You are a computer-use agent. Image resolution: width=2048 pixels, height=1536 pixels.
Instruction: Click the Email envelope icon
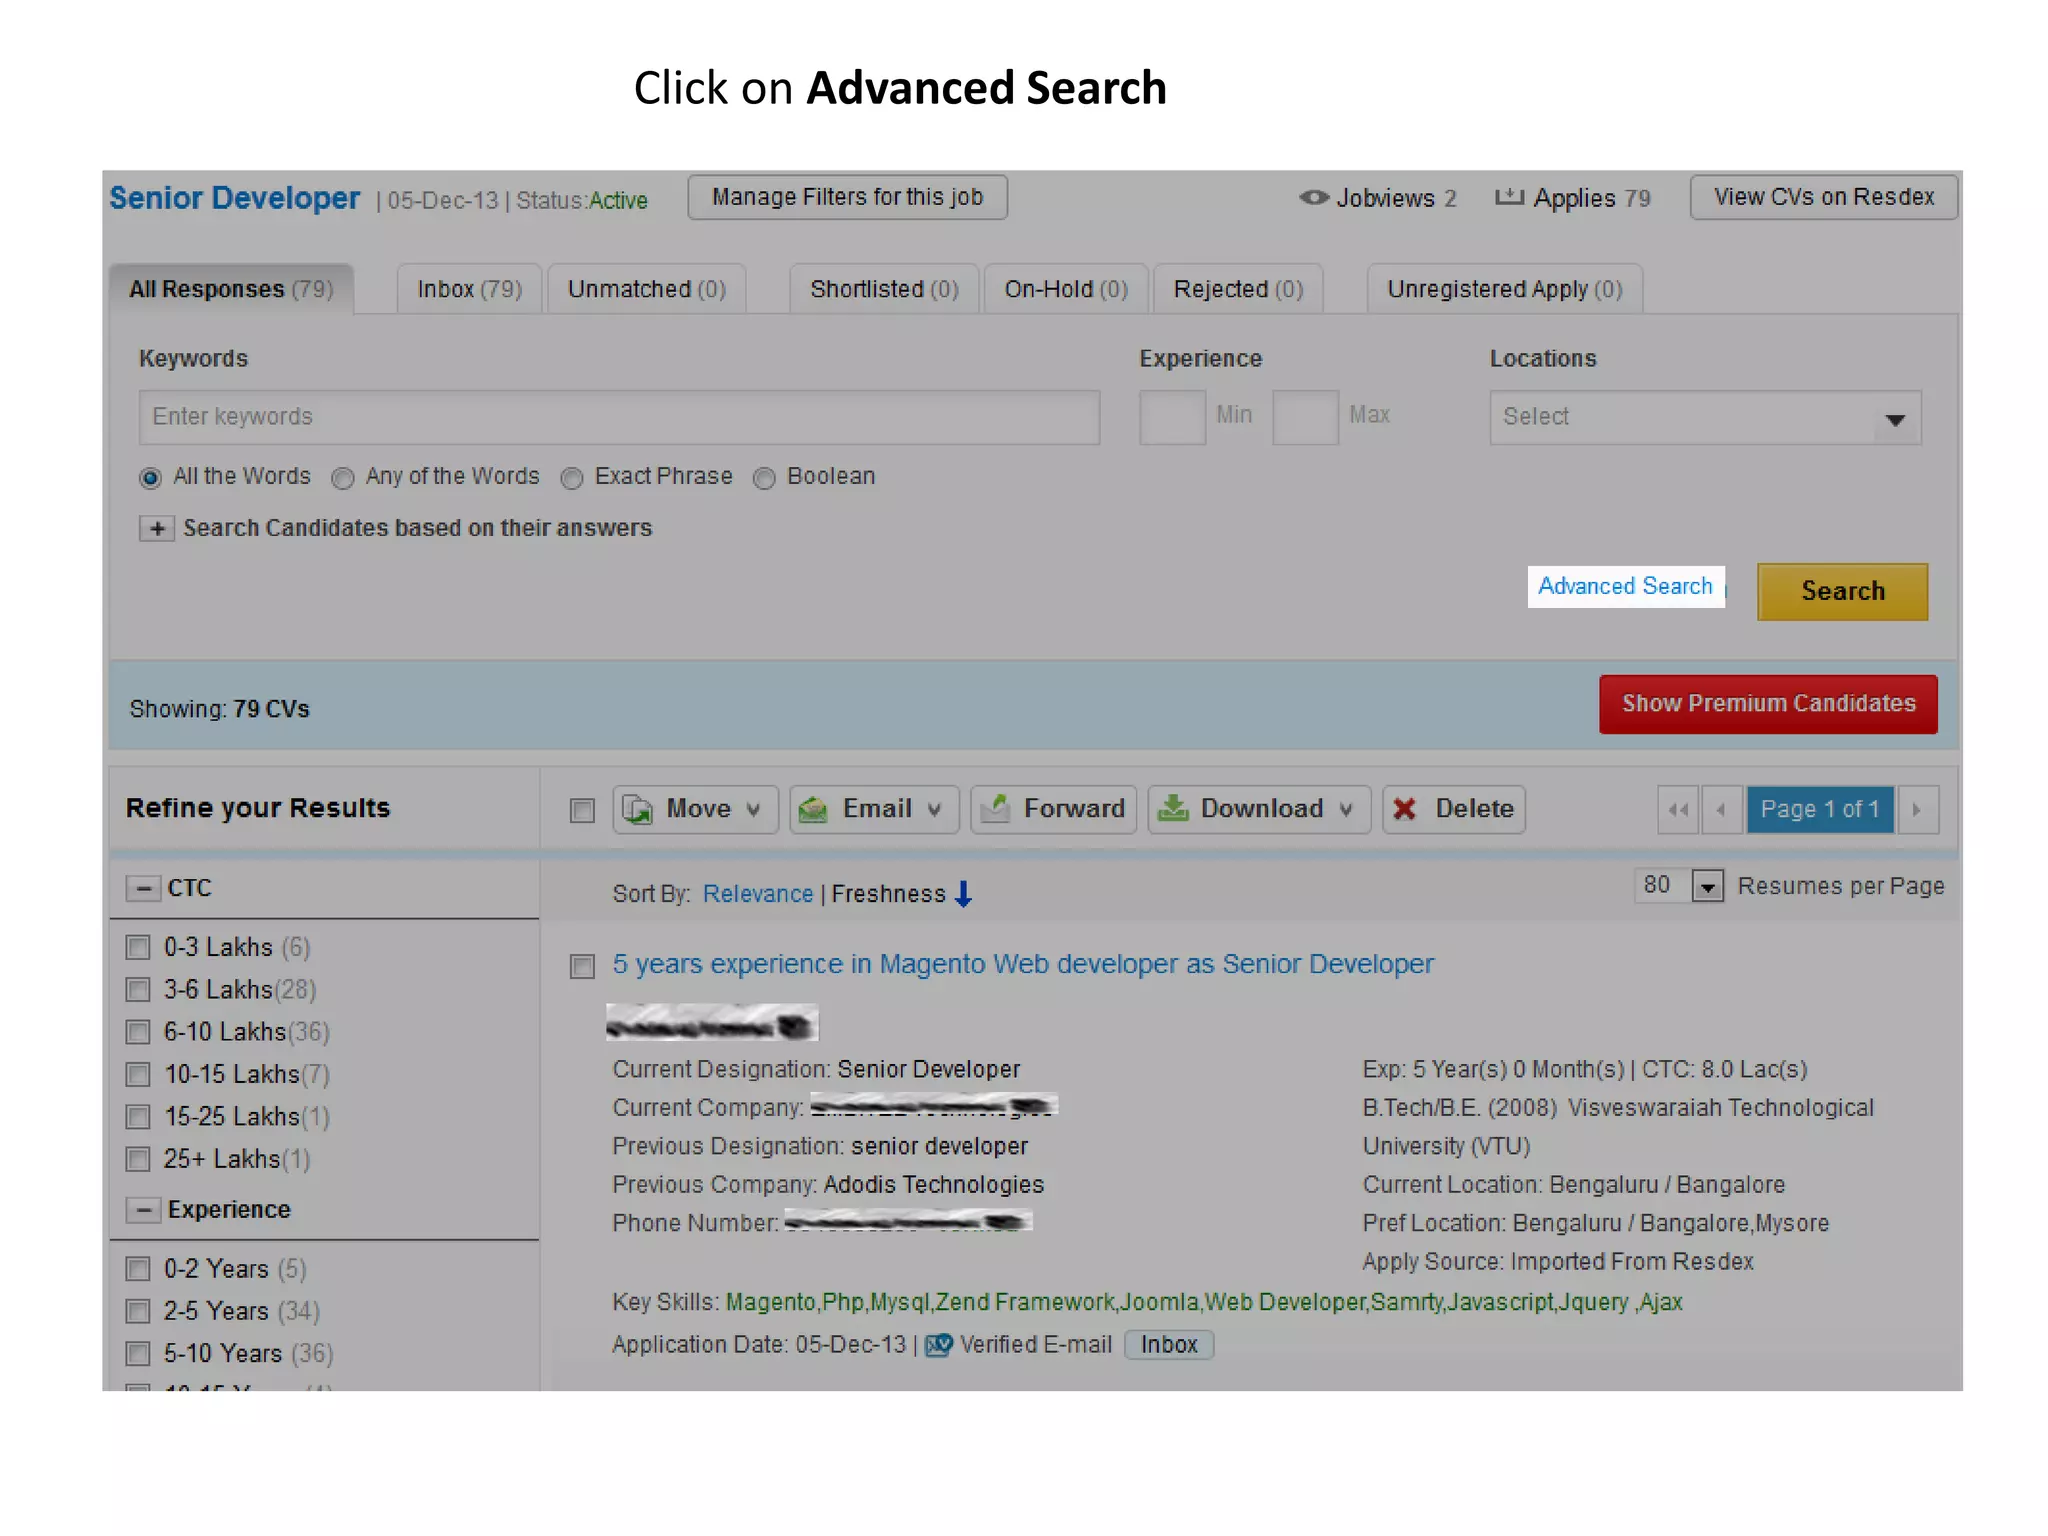(813, 809)
